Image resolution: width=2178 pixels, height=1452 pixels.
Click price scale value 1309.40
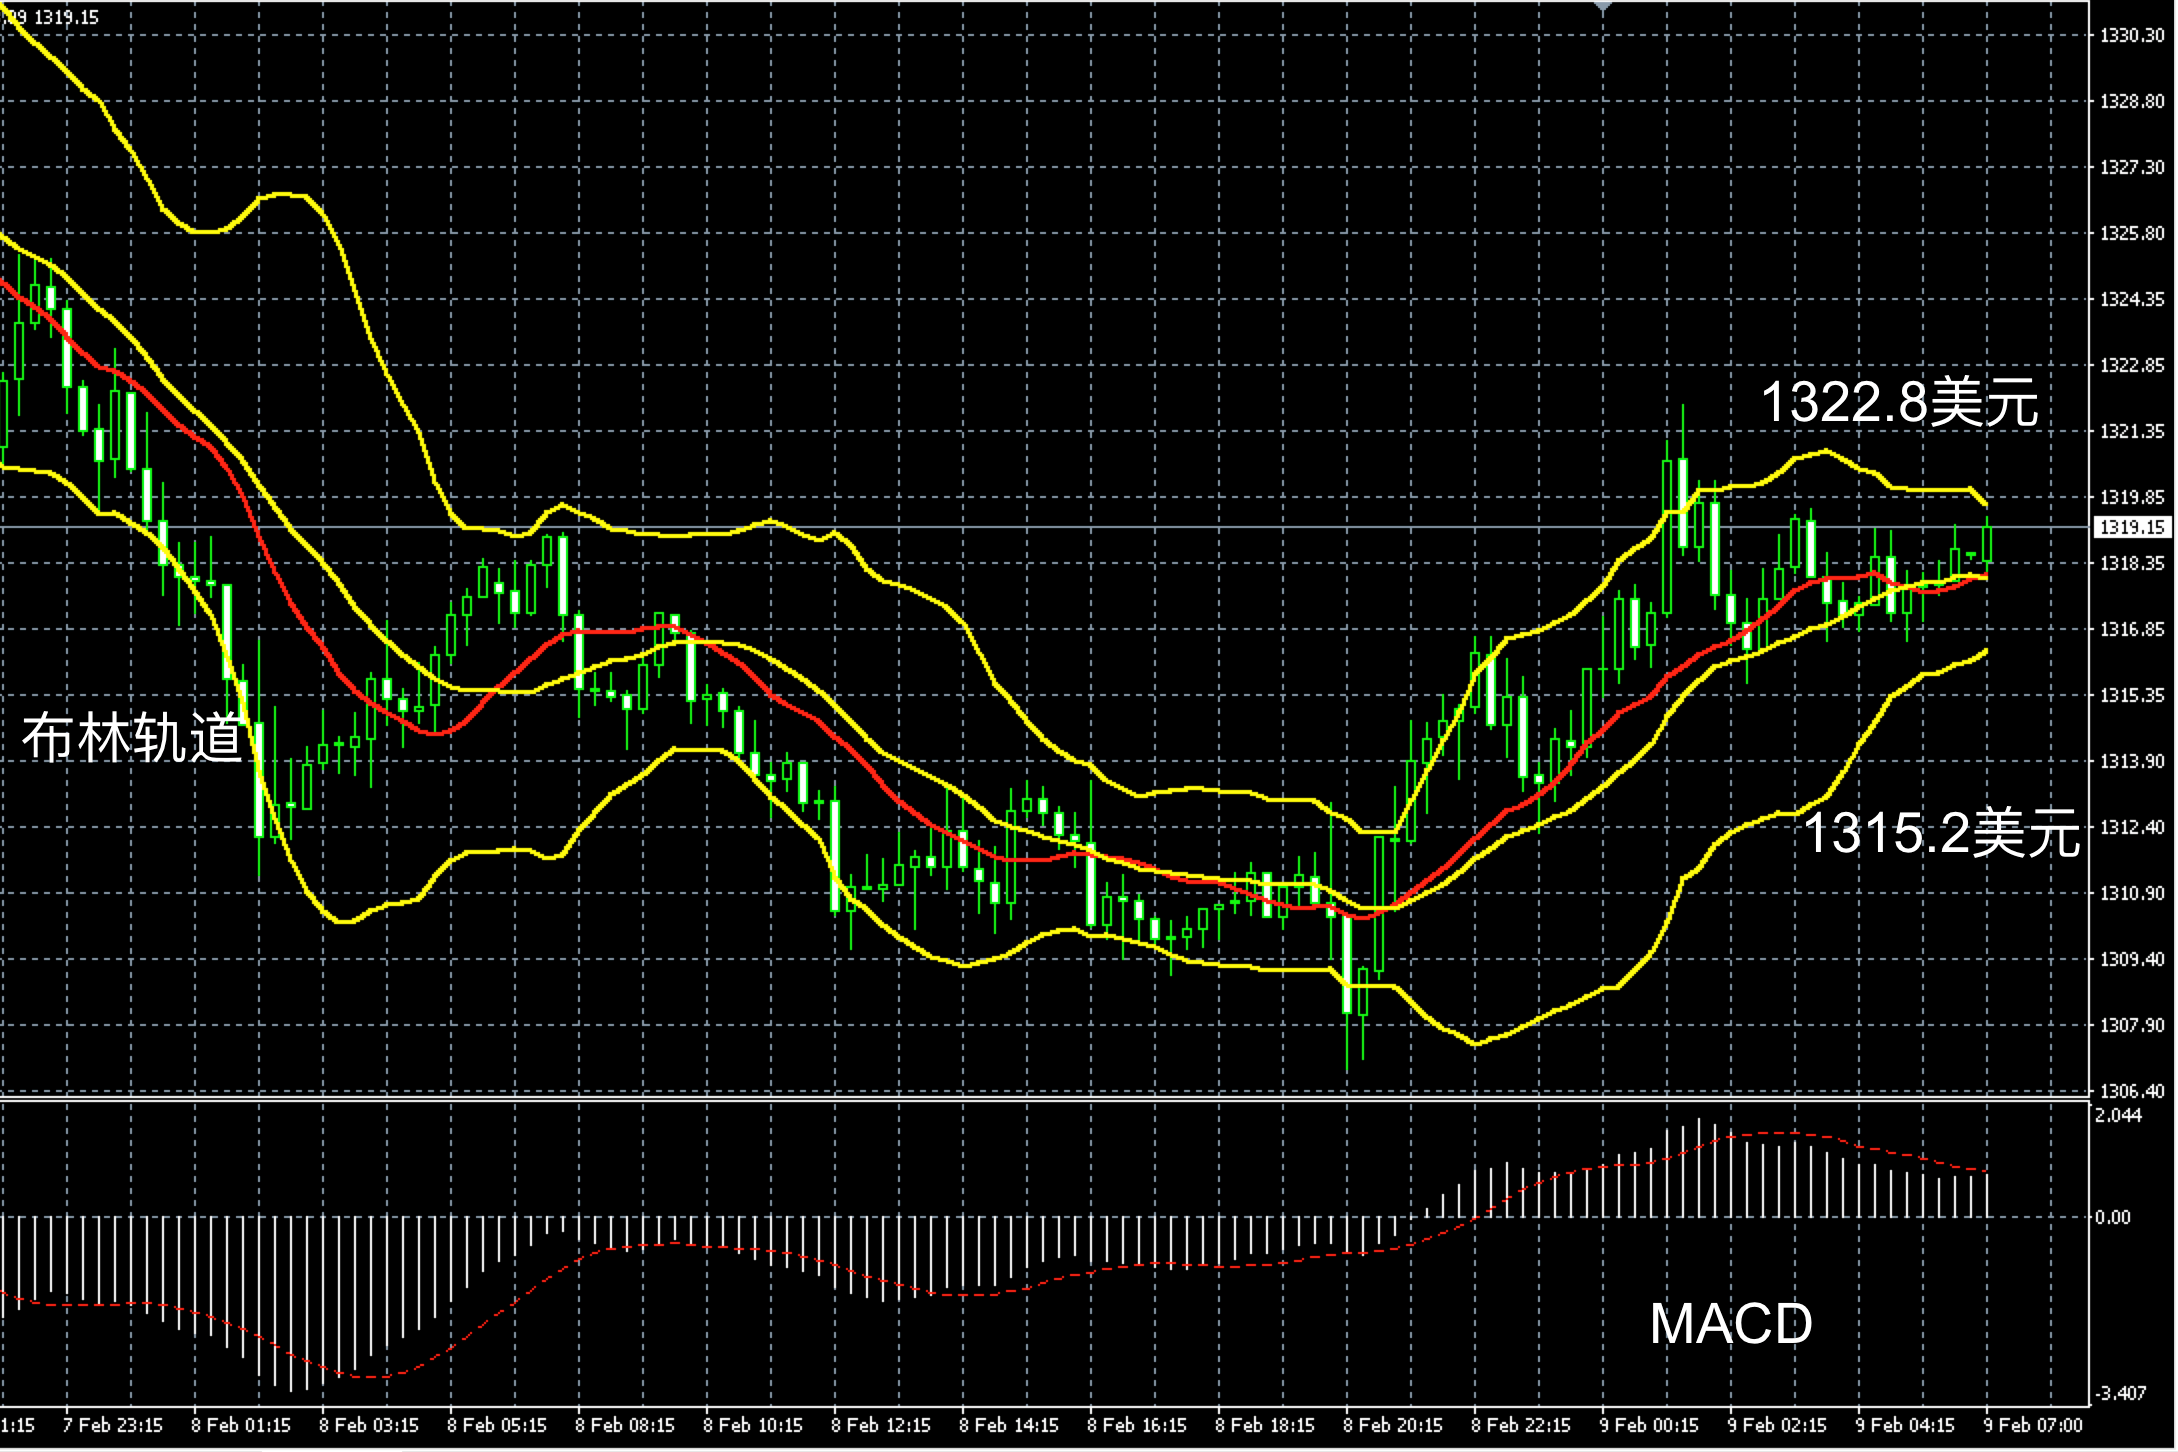(x=2131, y=959)
